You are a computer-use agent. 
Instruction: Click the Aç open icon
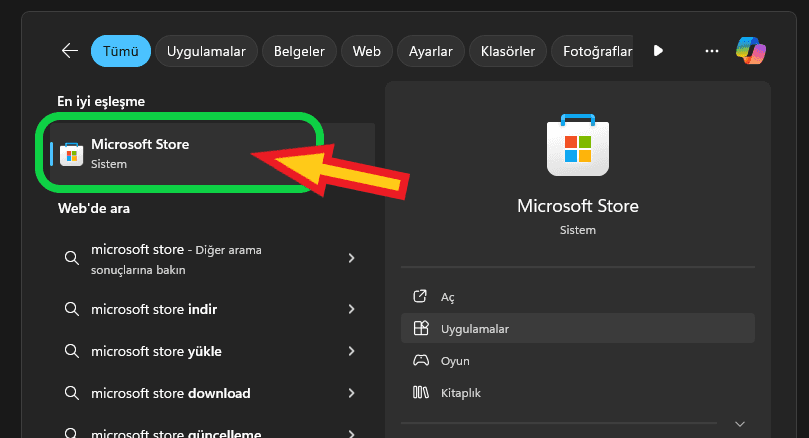pyautogui.click(x=420, y=296)
